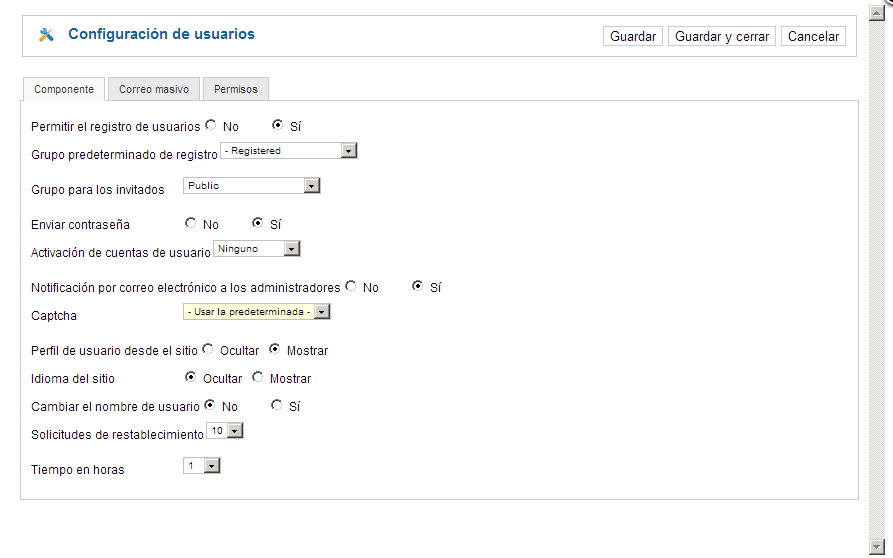Select No for Notificación por correo a administradores
The image size is (893, 558).
pyautogui.click(x=351, y=286)
